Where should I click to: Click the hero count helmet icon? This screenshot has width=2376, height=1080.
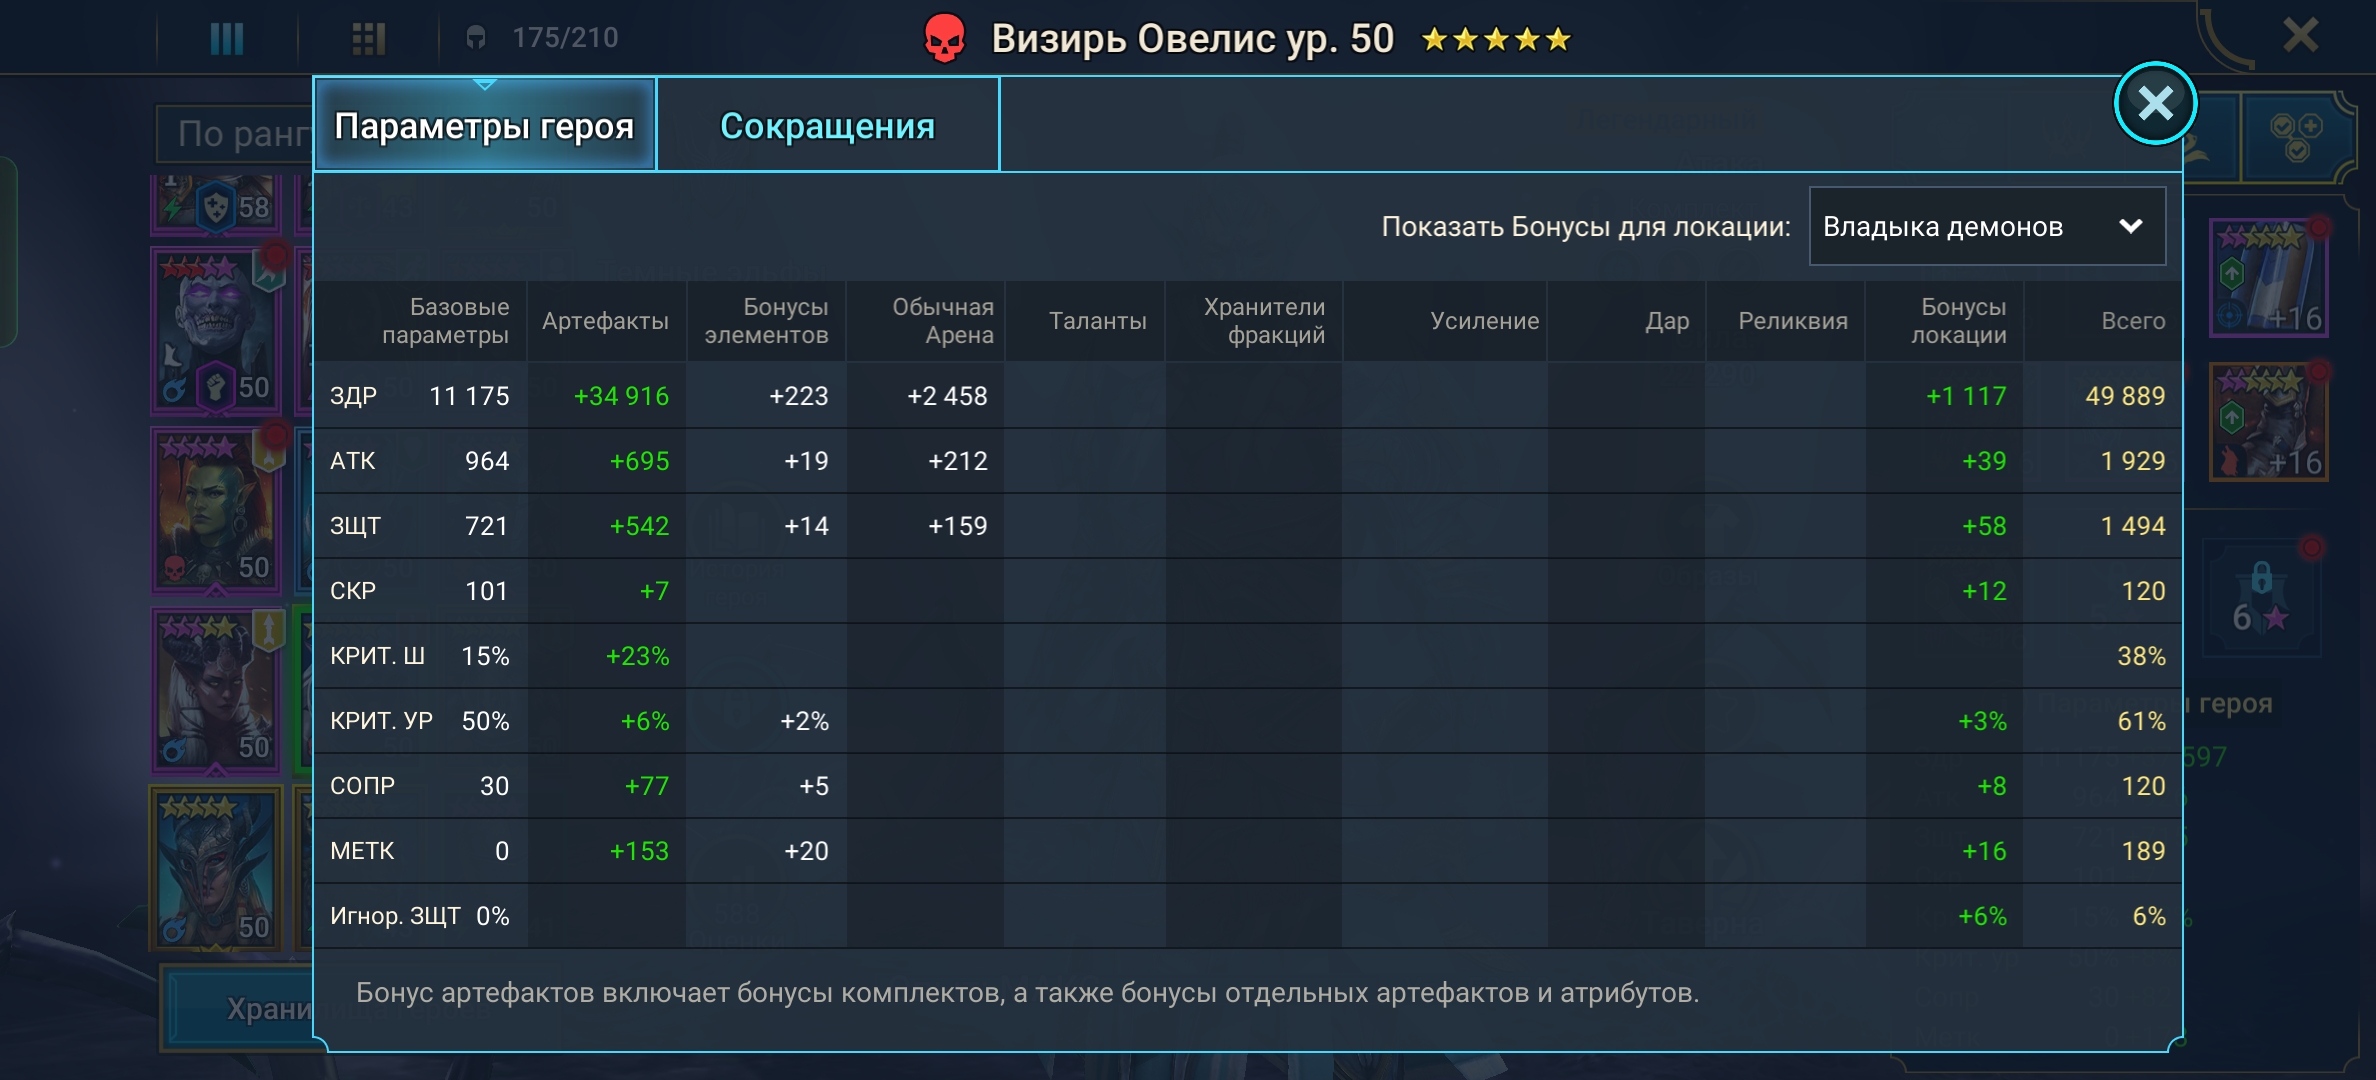(x=476, y=38)
